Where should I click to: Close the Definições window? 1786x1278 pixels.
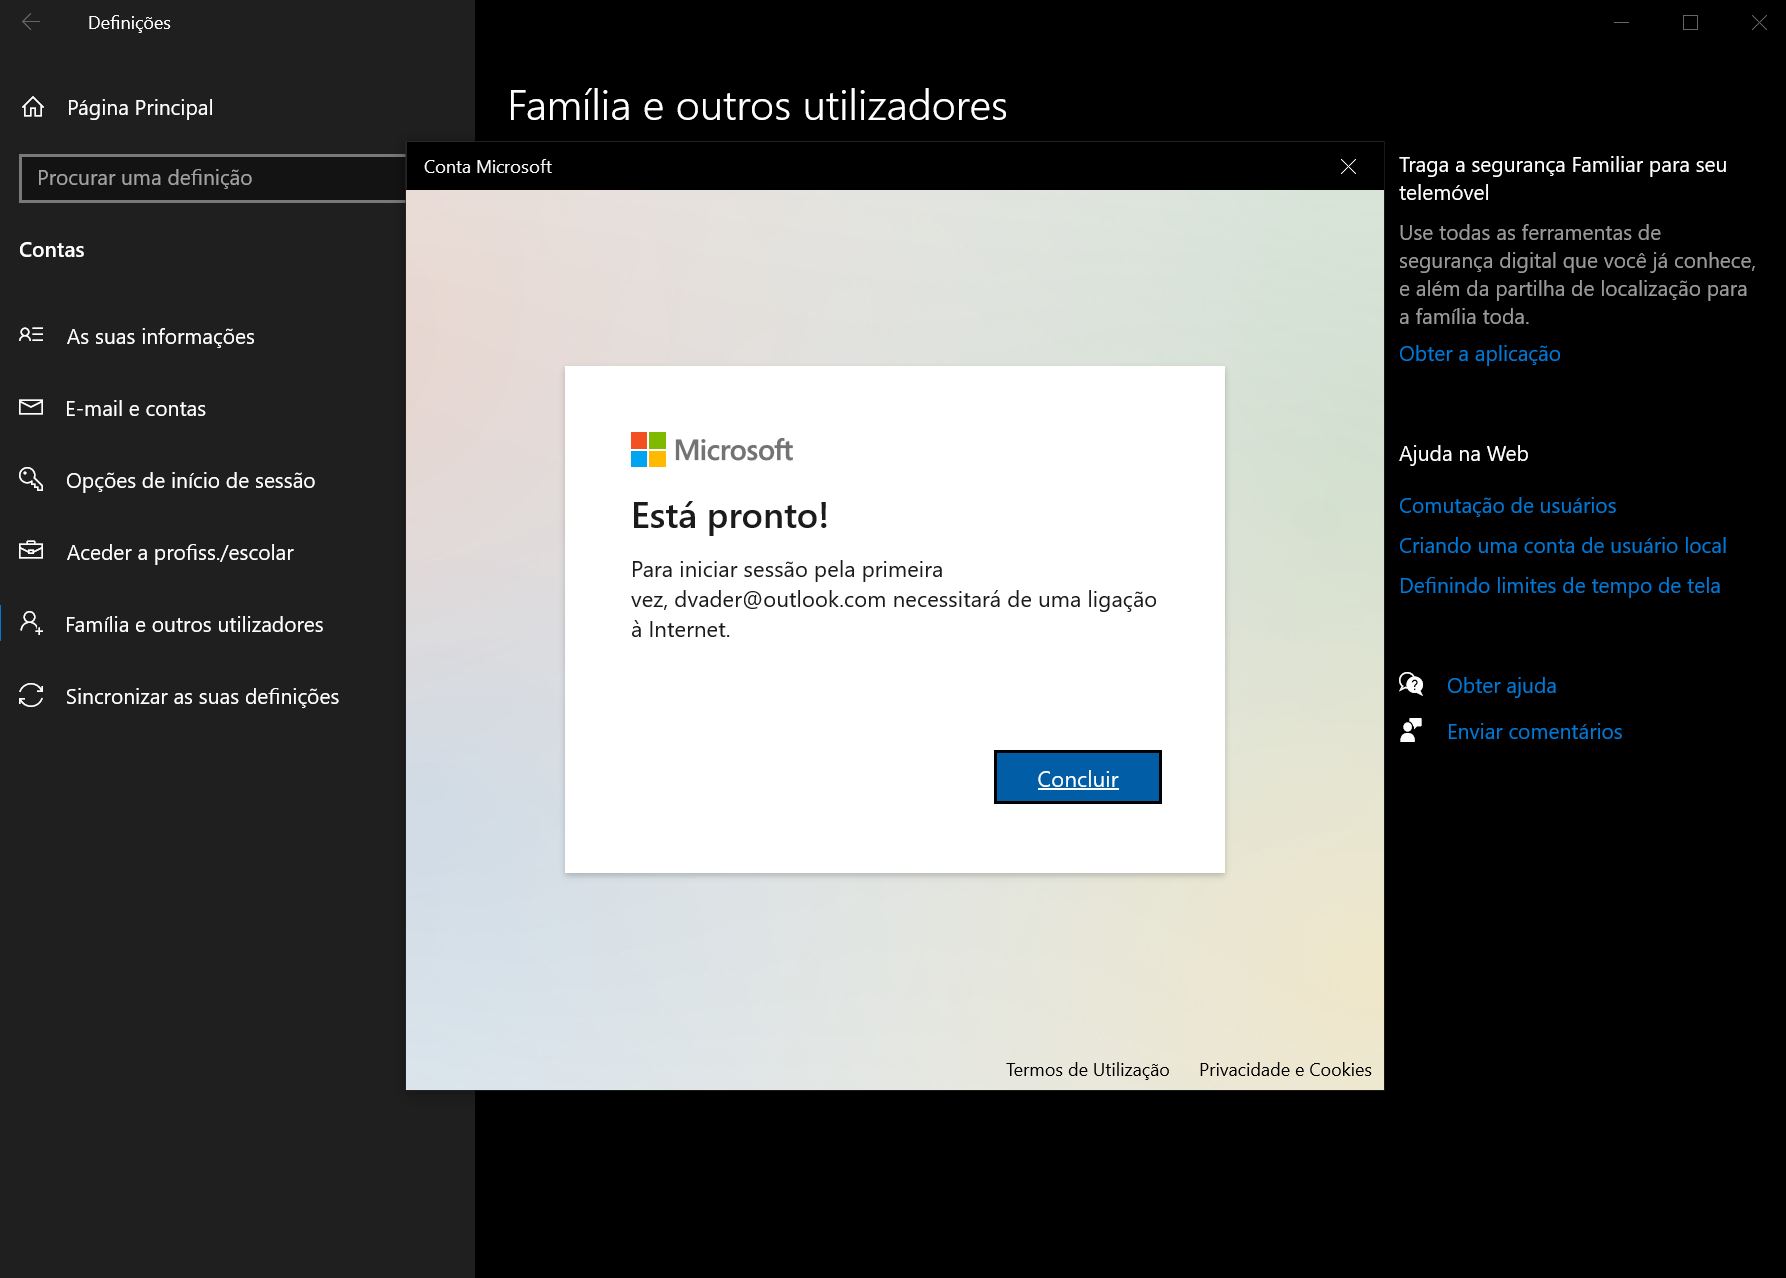click(1759, 22)
